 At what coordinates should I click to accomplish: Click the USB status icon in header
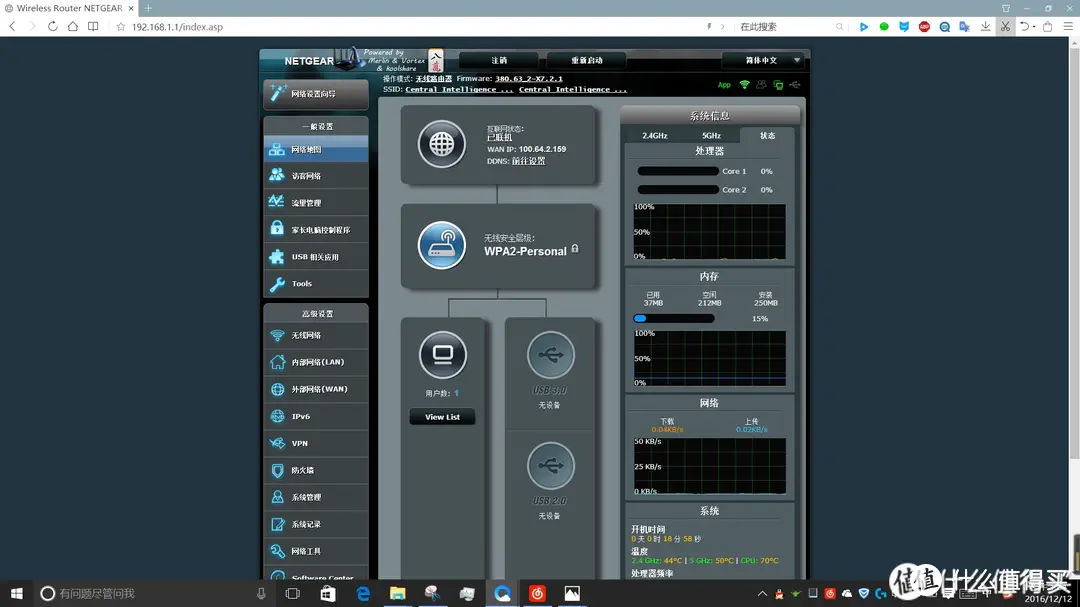coord(795,85)
